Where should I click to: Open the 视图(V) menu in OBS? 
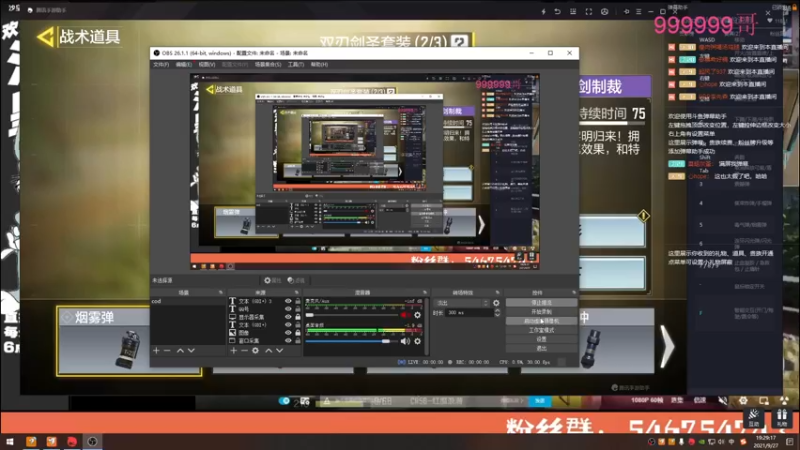207,65
